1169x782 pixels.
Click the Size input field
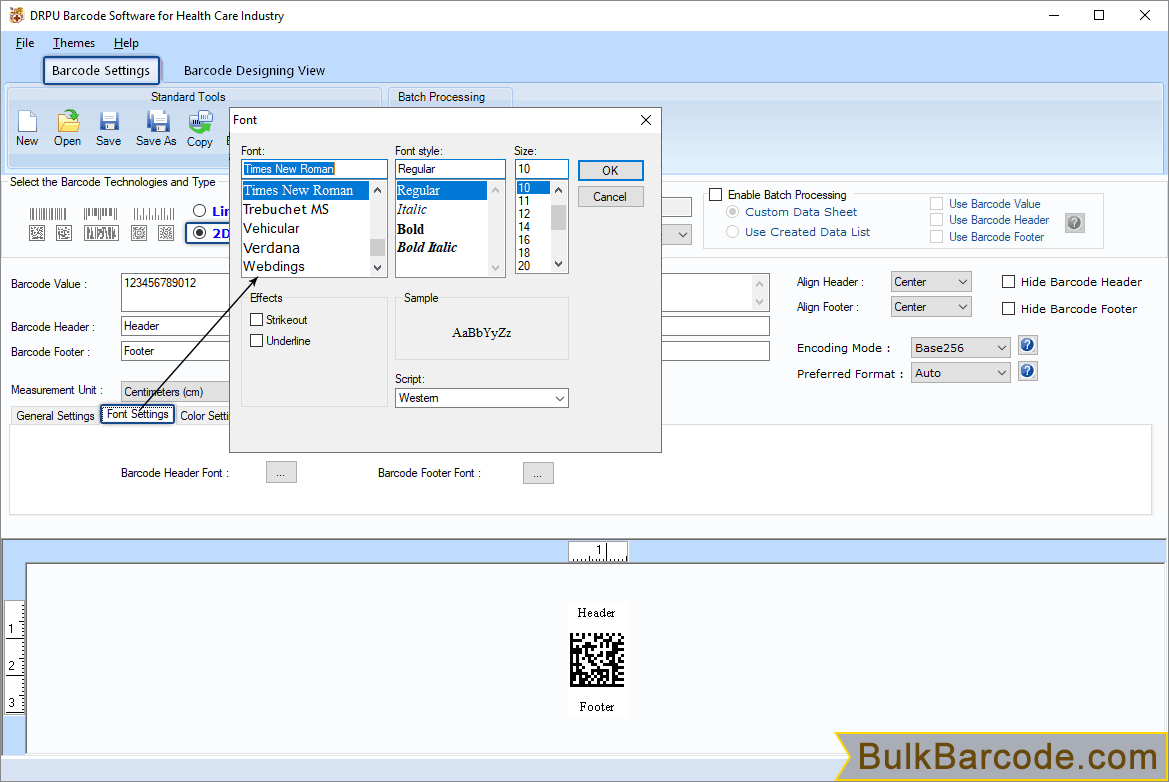(542, 169)
